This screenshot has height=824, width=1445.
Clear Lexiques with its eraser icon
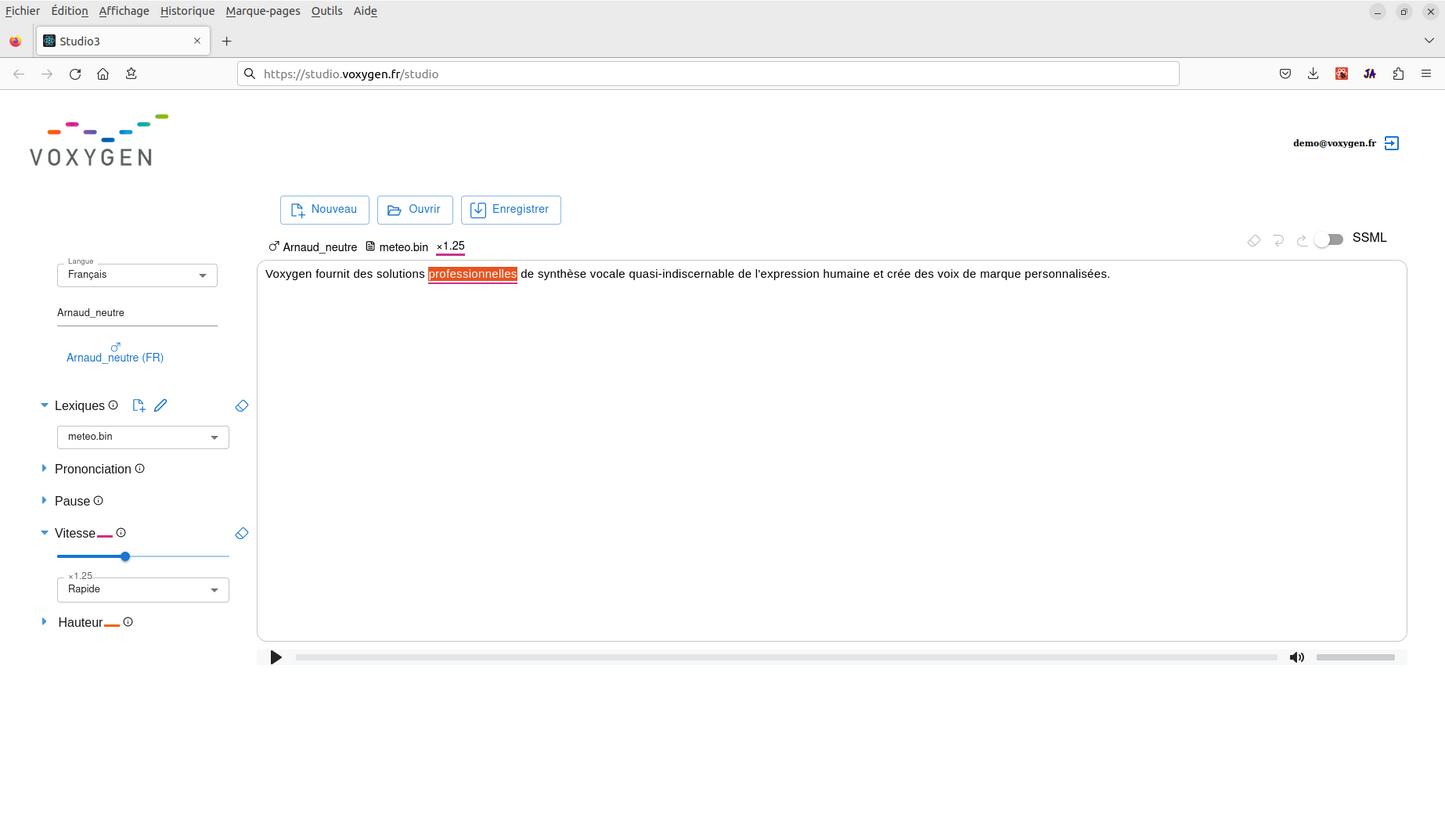(x=242, y=406)
